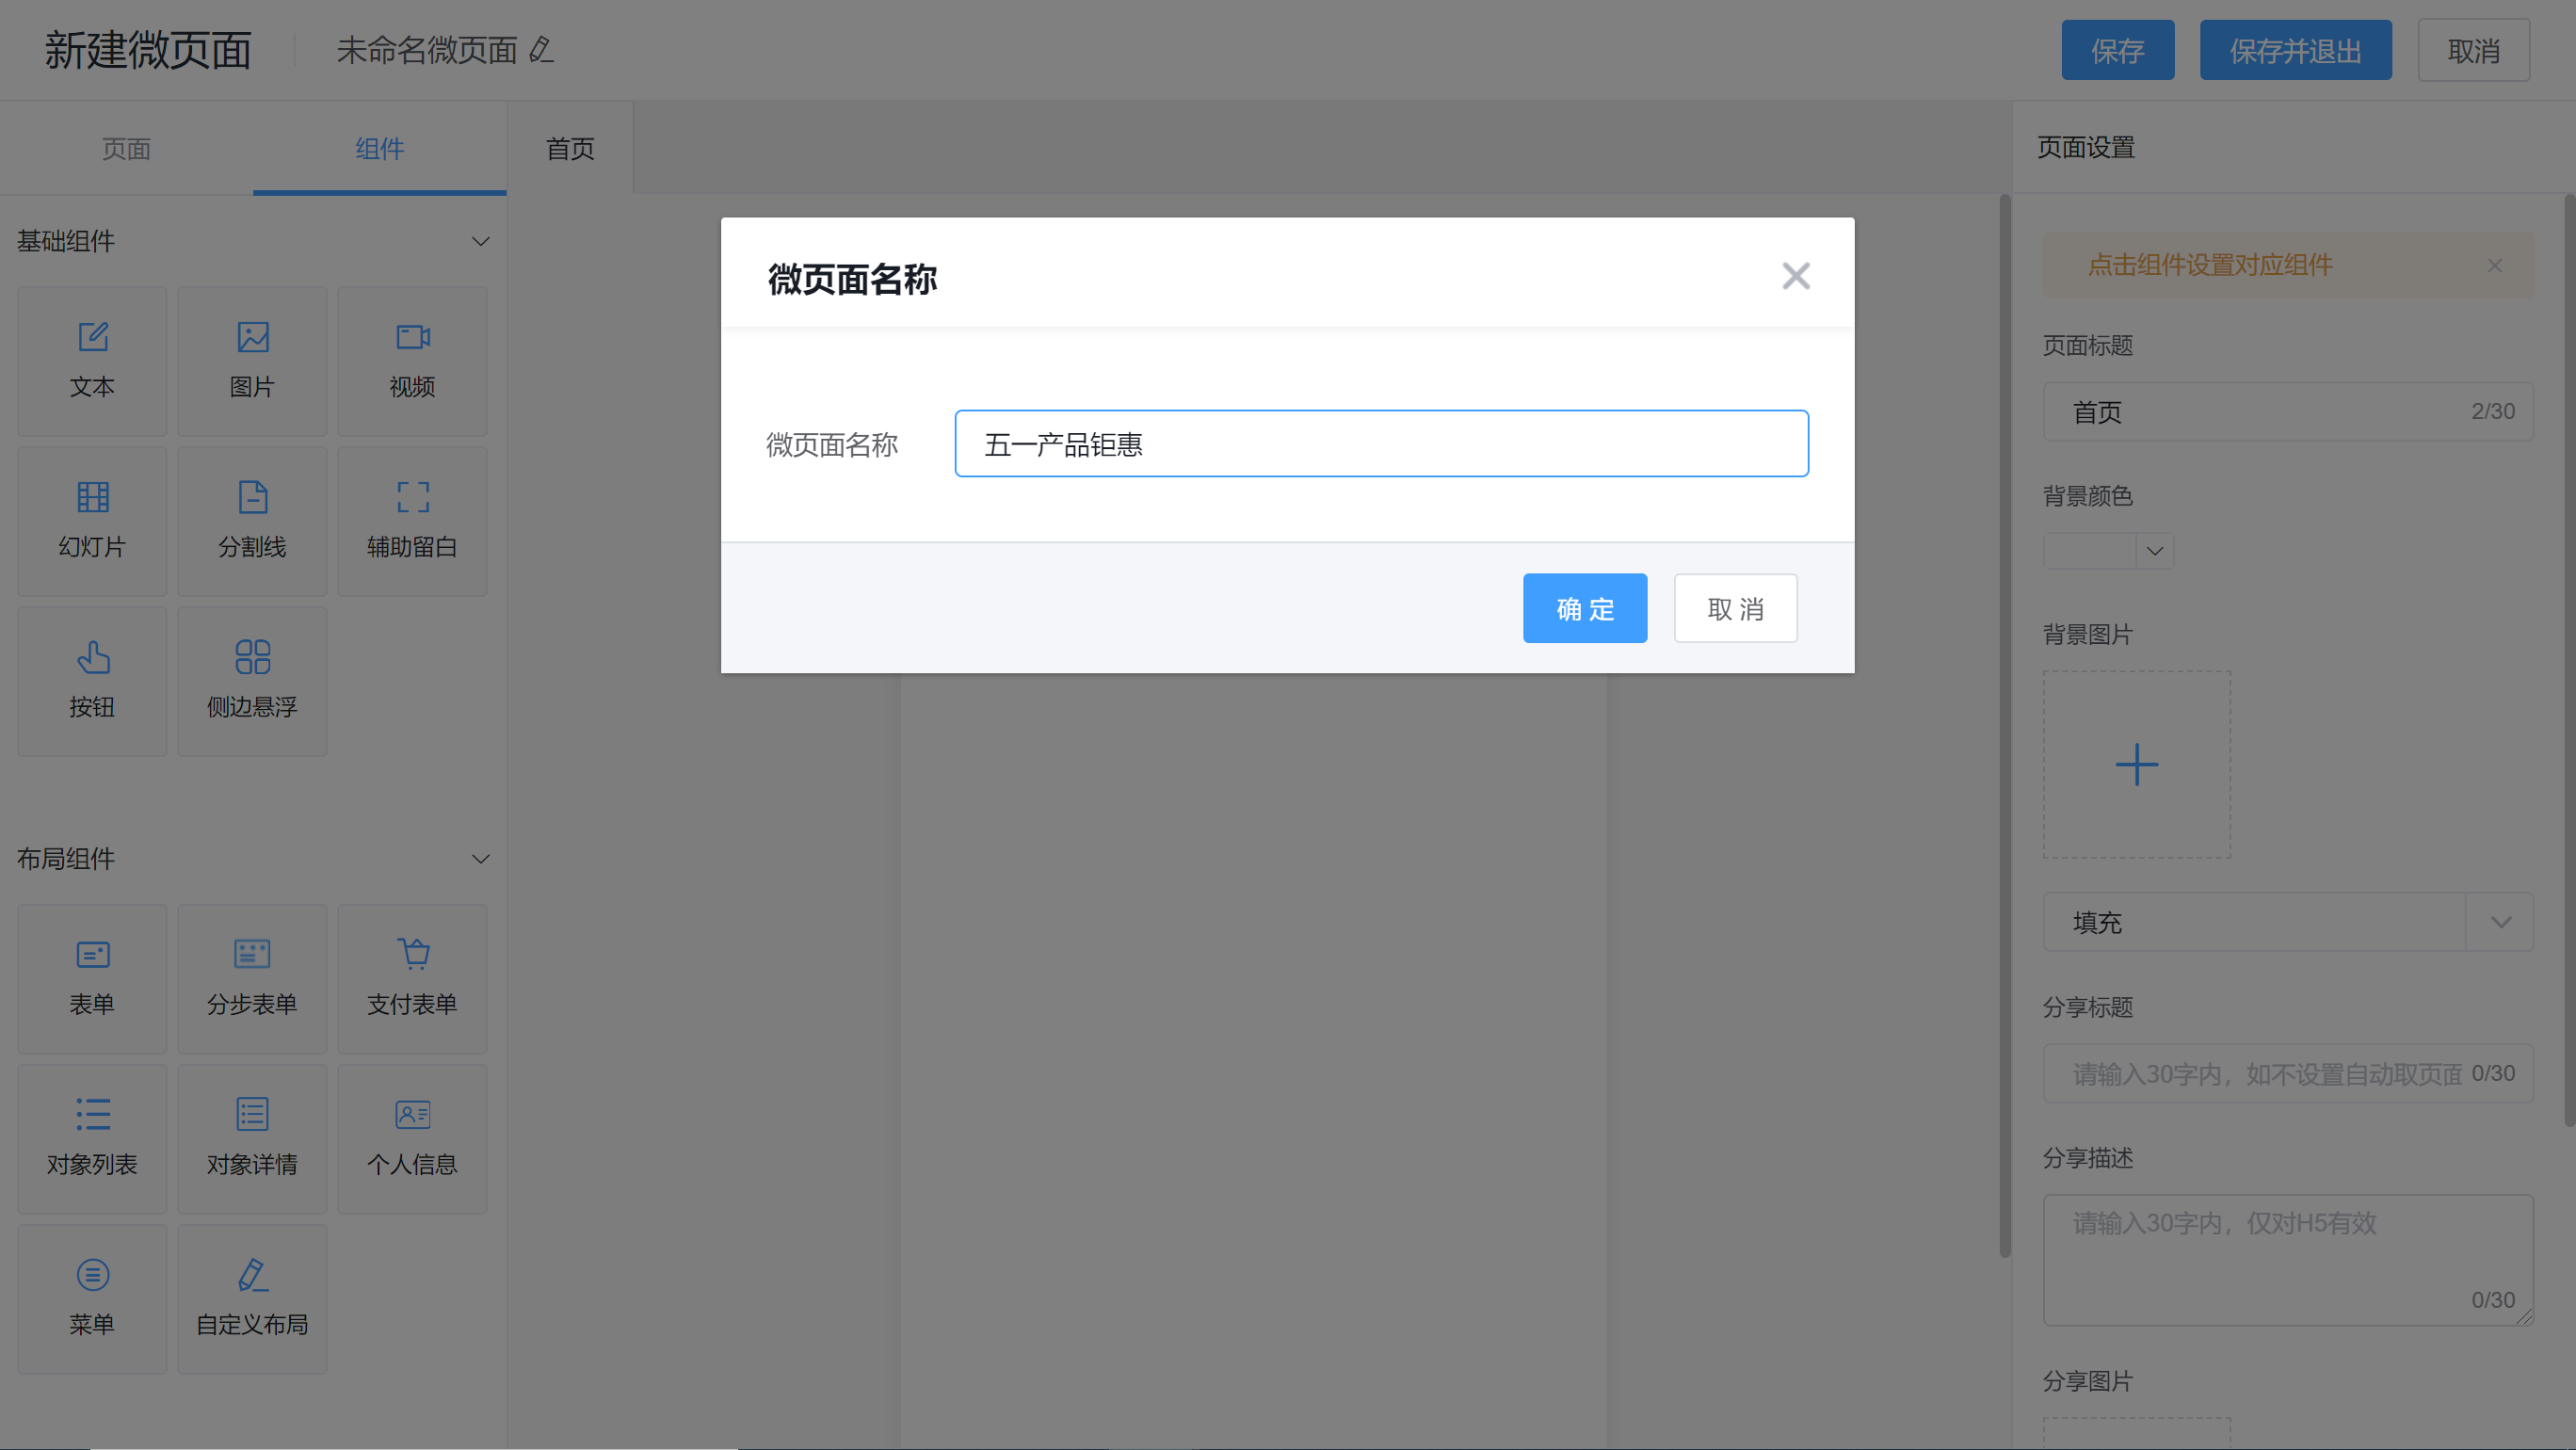Click the top-right 取消 button
This screenshot has height=1450, width=2576.
(x=2473, y=50)
